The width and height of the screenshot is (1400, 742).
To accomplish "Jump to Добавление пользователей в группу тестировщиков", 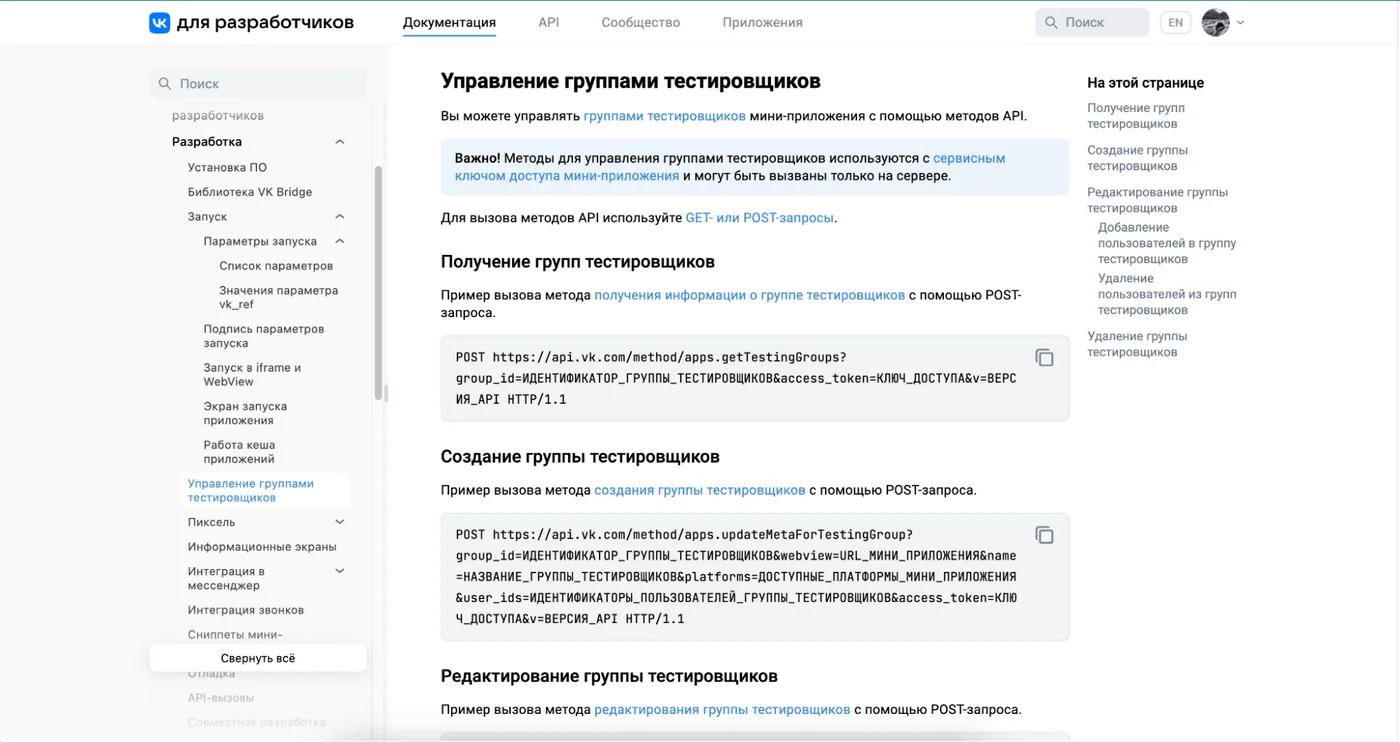I will pyautogui.click(x=1167, y=243).
